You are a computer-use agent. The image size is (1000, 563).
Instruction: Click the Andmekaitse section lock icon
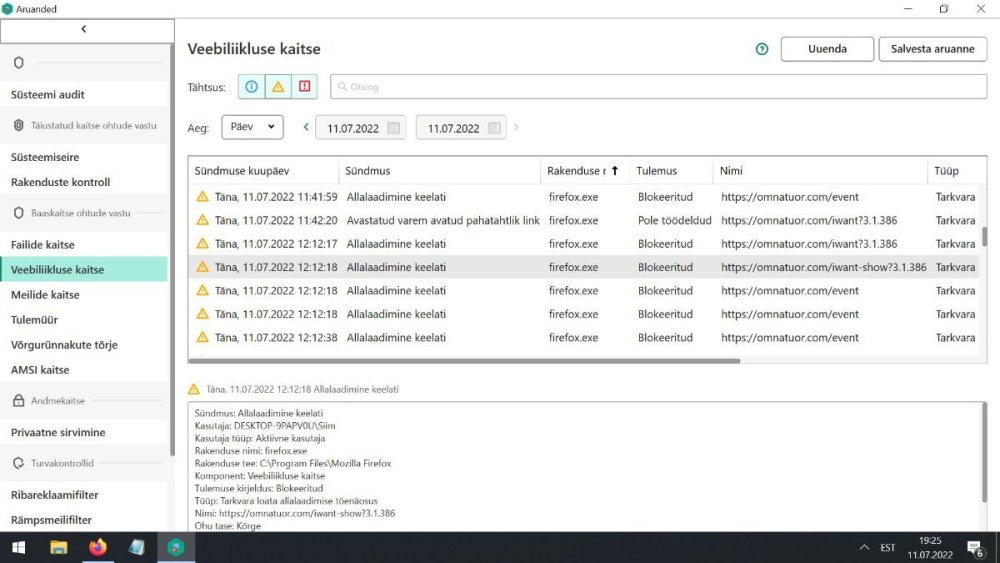pyautogui.click(x=18, y=400)
